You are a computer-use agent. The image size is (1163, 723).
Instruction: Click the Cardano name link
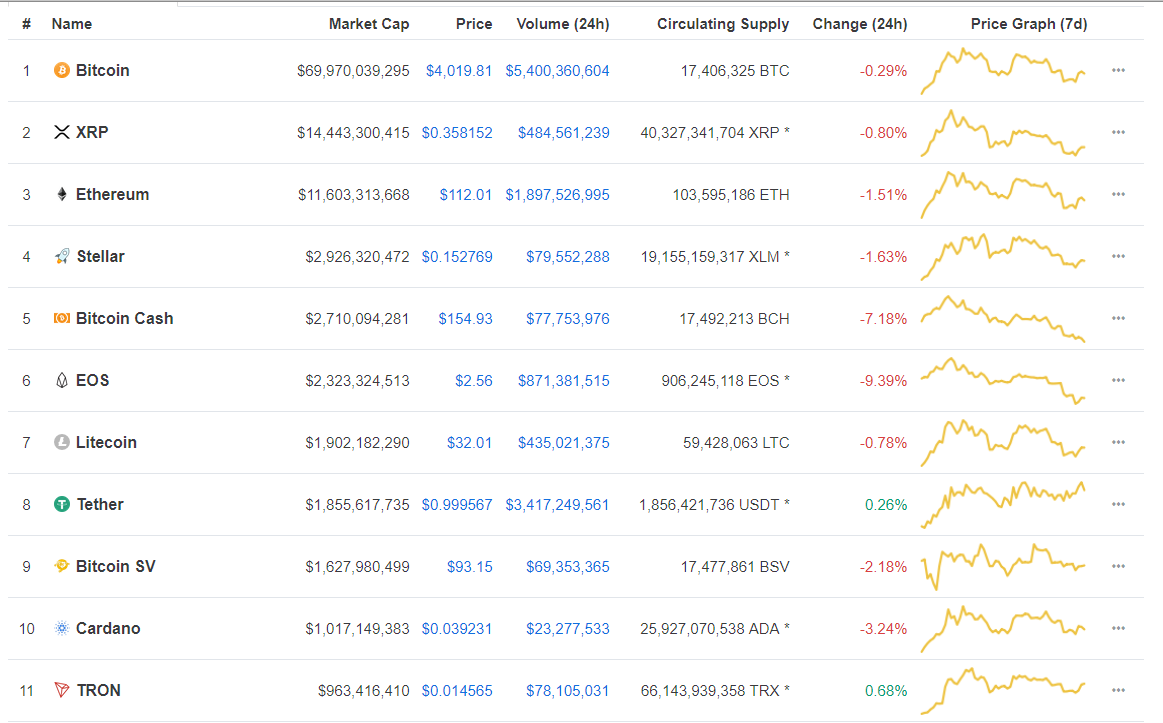pos(108,629)
